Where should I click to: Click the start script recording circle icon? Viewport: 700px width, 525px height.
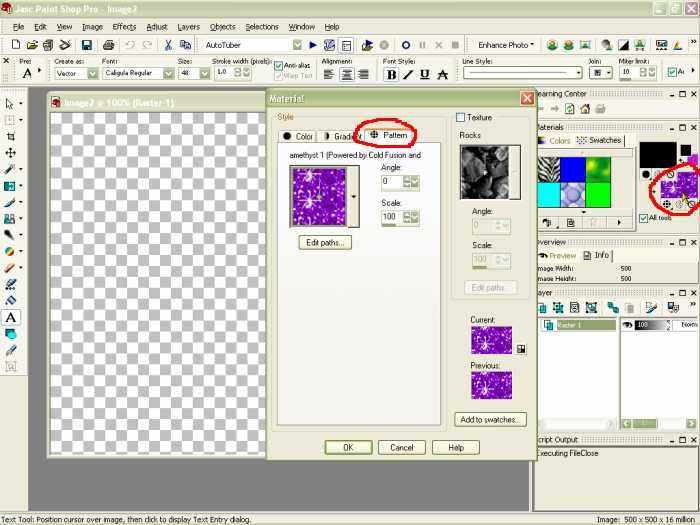click(x=406, y=45)
